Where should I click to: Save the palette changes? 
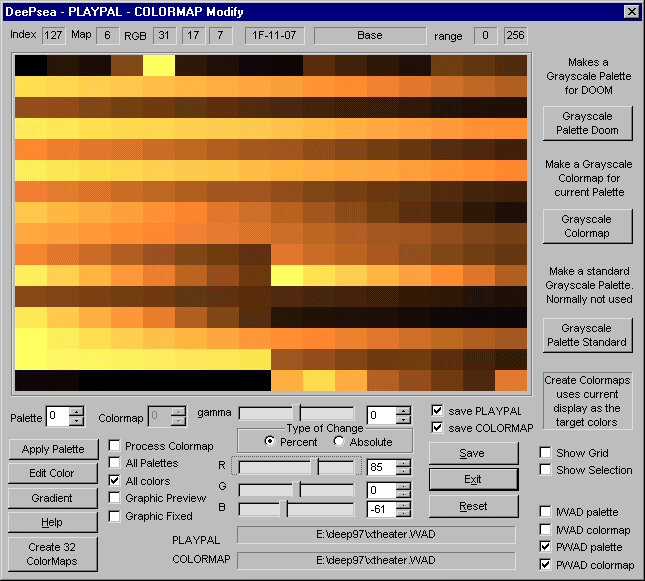(473, 453)
